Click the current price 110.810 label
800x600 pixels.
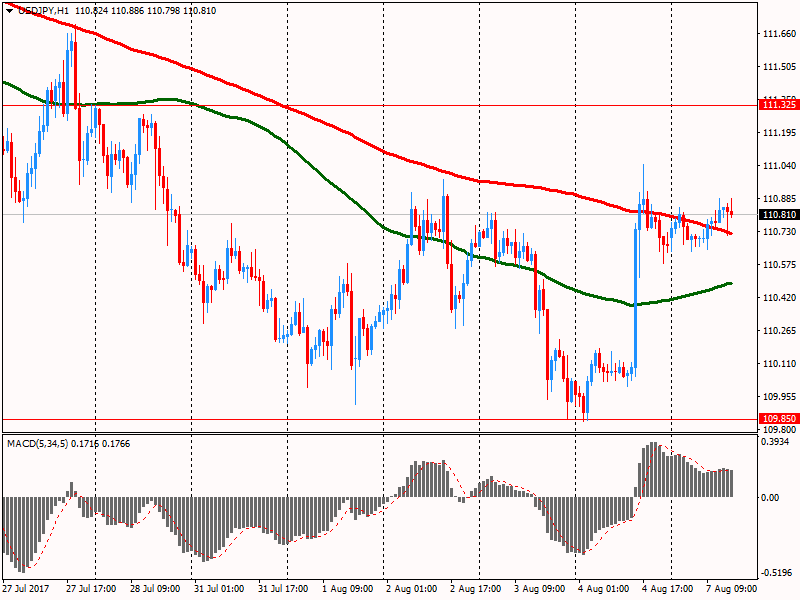tap(779, 215)
